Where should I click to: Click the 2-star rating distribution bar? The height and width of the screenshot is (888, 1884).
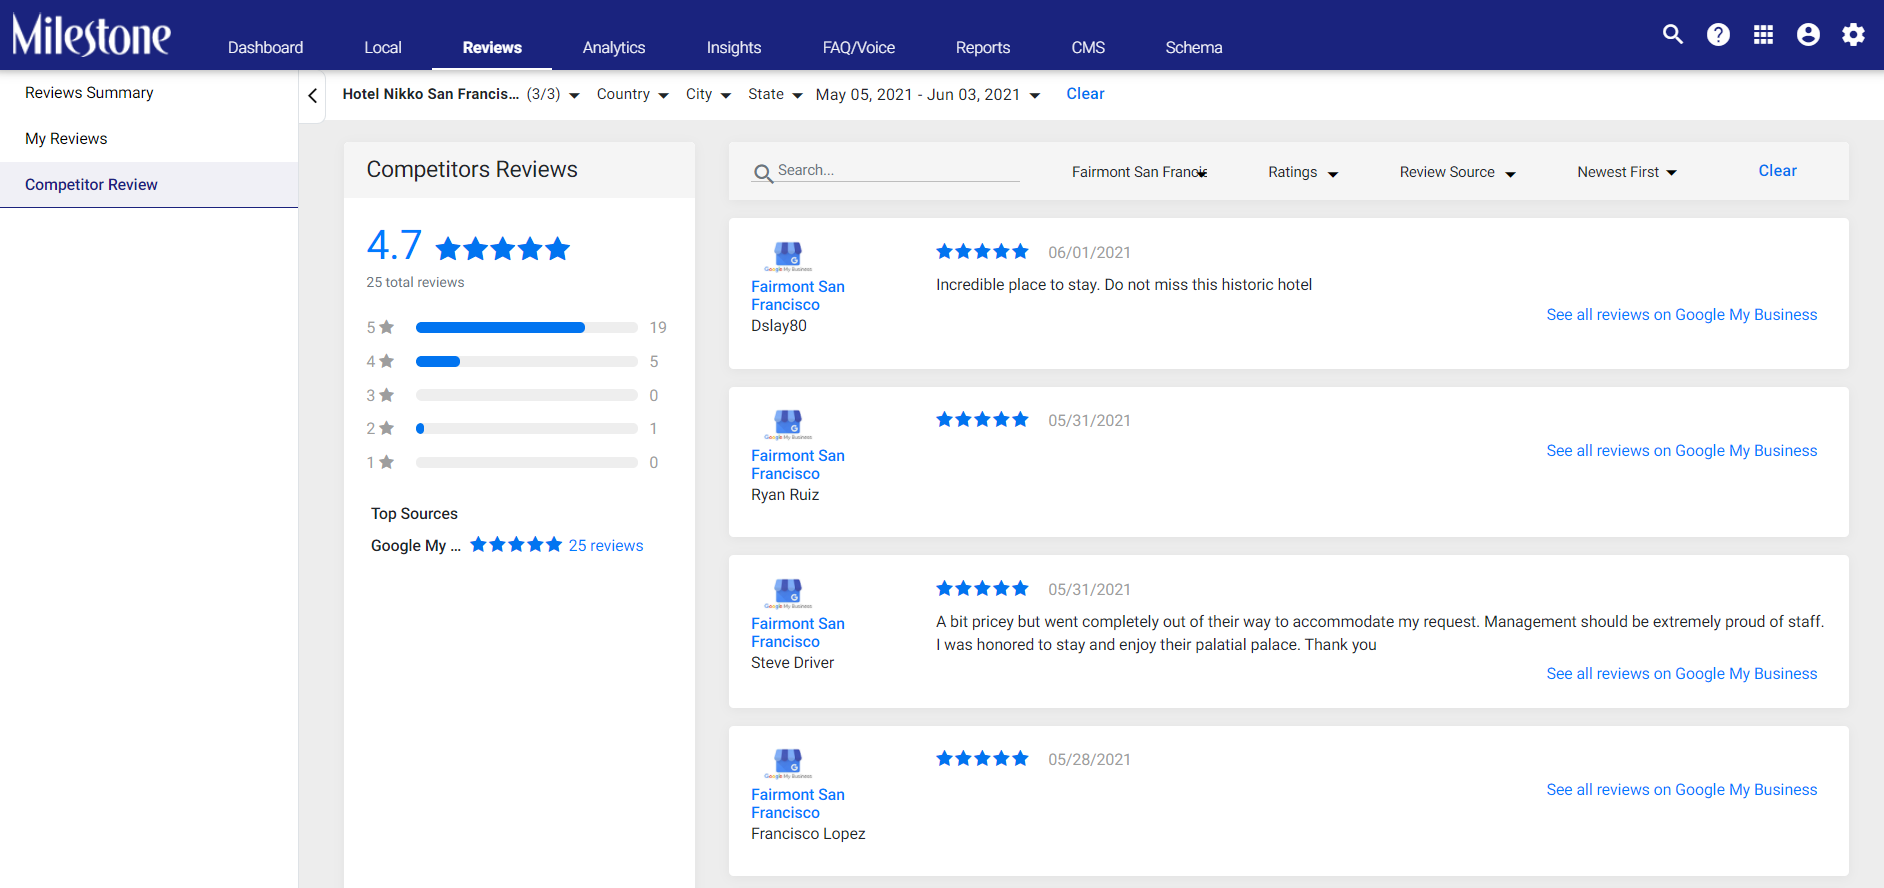point(527,429)
